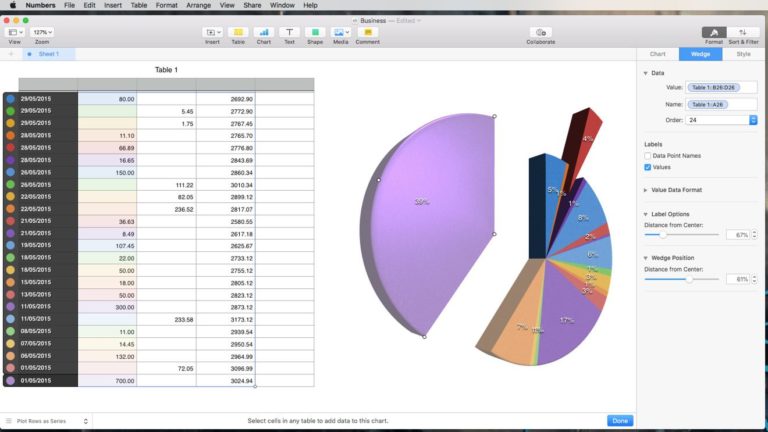Uncheck the Values label checkbox
This screenshot has height=432, width=768.
click(x=648, y=167)
